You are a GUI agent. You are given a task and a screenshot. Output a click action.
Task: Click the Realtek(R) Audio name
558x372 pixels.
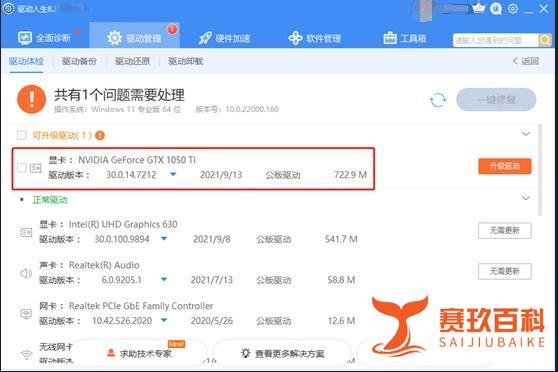[x=104, y=265]
